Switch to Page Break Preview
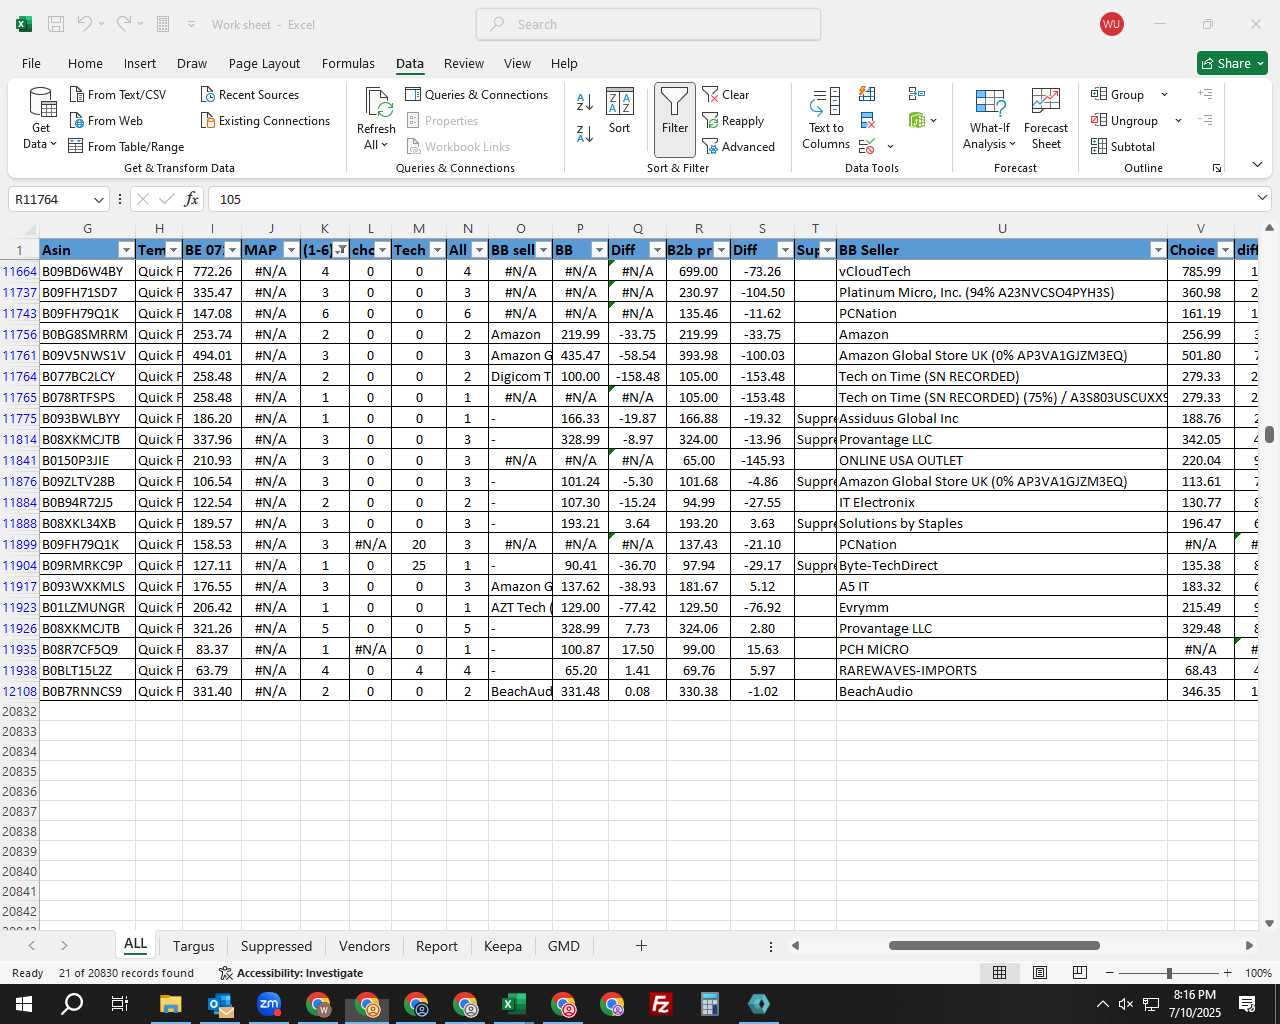This screenshot has width=1280, height=1024. [1079, 973]
